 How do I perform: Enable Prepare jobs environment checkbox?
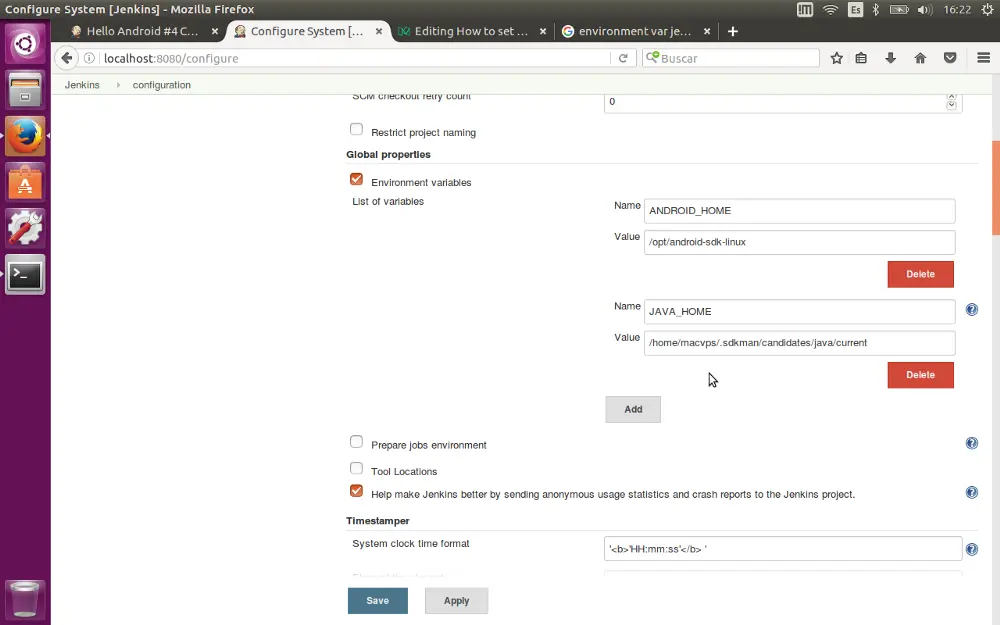coord(357,442)
